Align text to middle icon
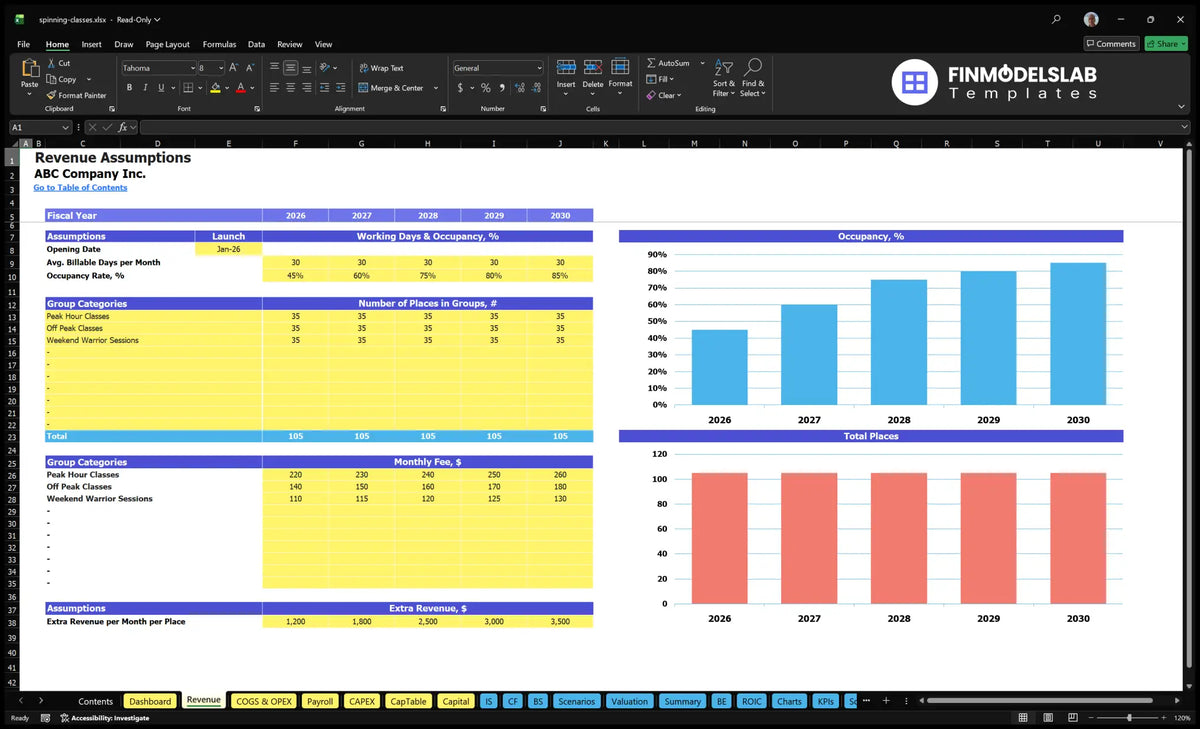Screen dimensions: 1200x729 (x=290, y=68)
